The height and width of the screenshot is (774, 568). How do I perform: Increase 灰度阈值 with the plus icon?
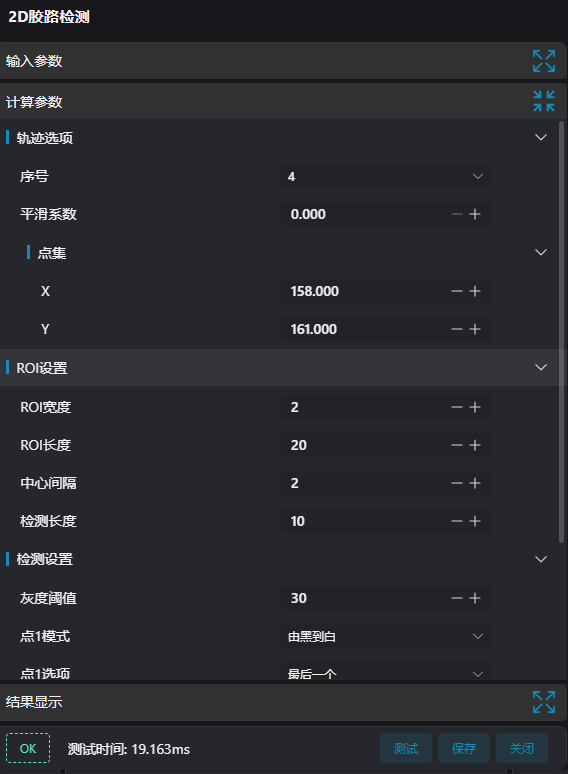coord(475,598)
